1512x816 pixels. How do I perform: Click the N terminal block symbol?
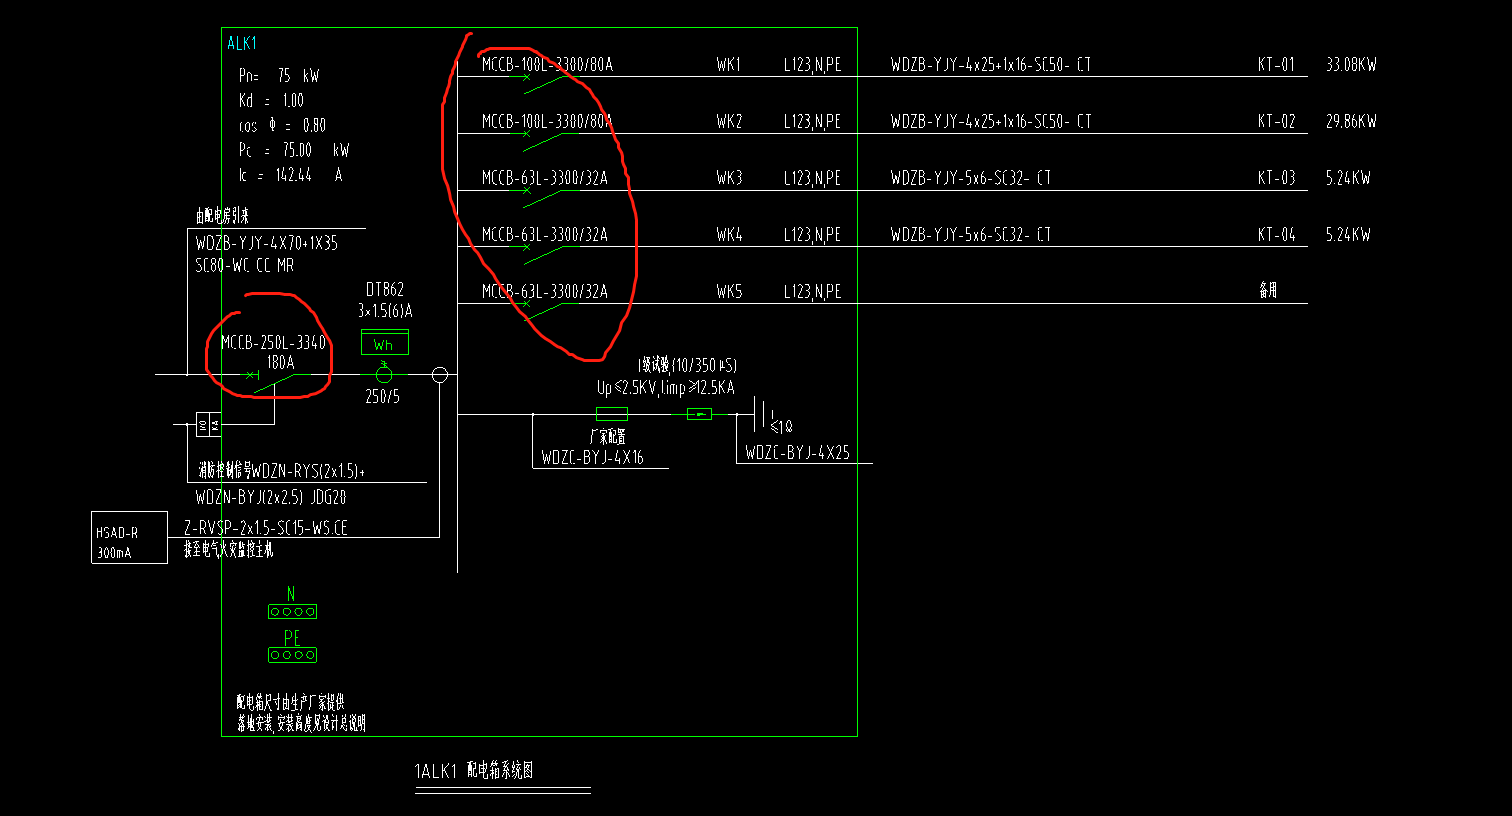click(x=292, y=611)
